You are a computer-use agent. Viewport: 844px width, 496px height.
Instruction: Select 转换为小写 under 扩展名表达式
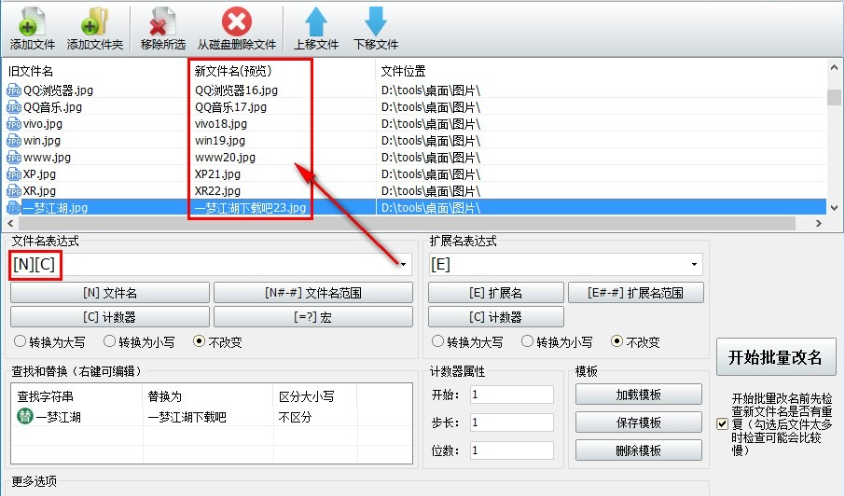coord(528,341)
